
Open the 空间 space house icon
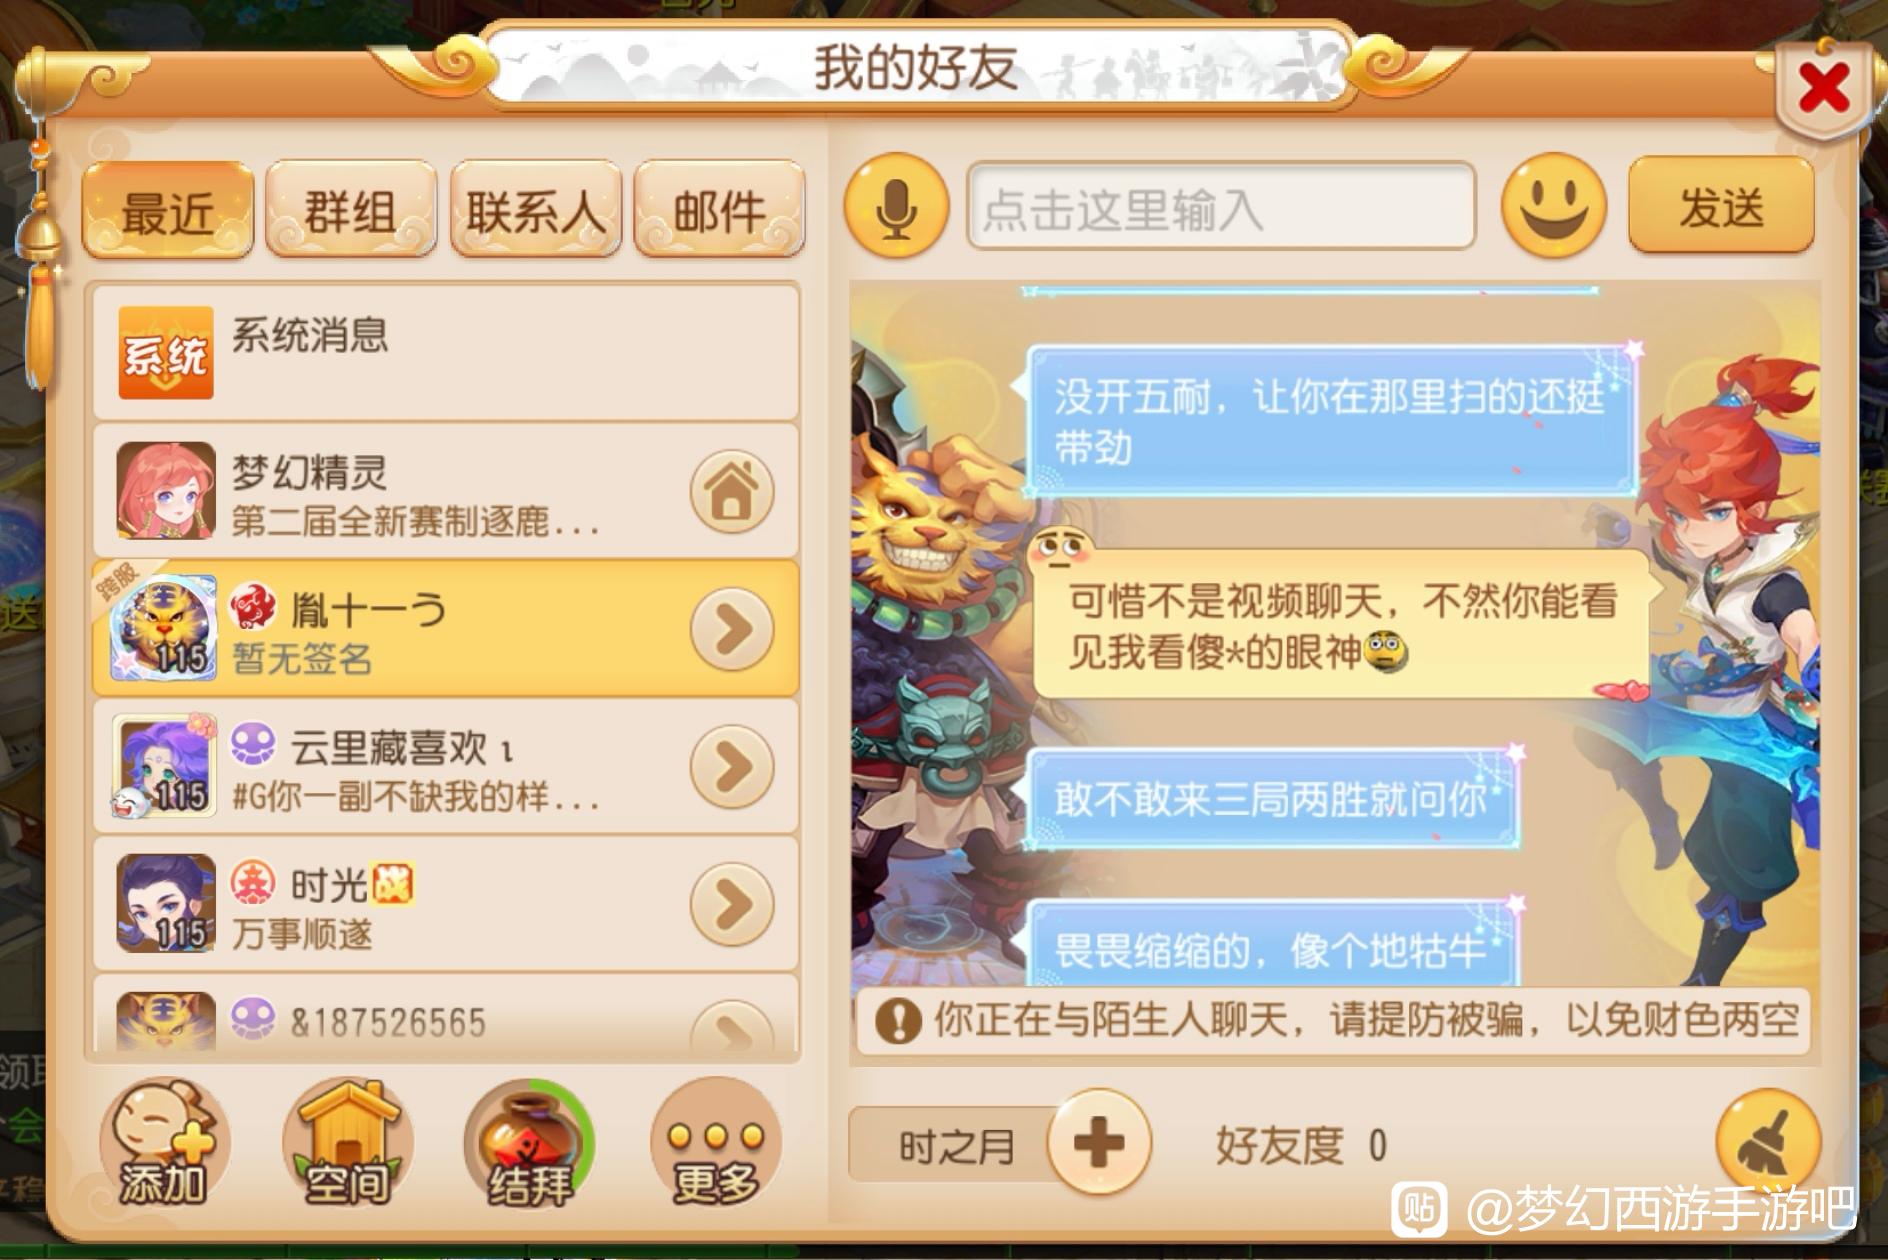pos(346,1143)
